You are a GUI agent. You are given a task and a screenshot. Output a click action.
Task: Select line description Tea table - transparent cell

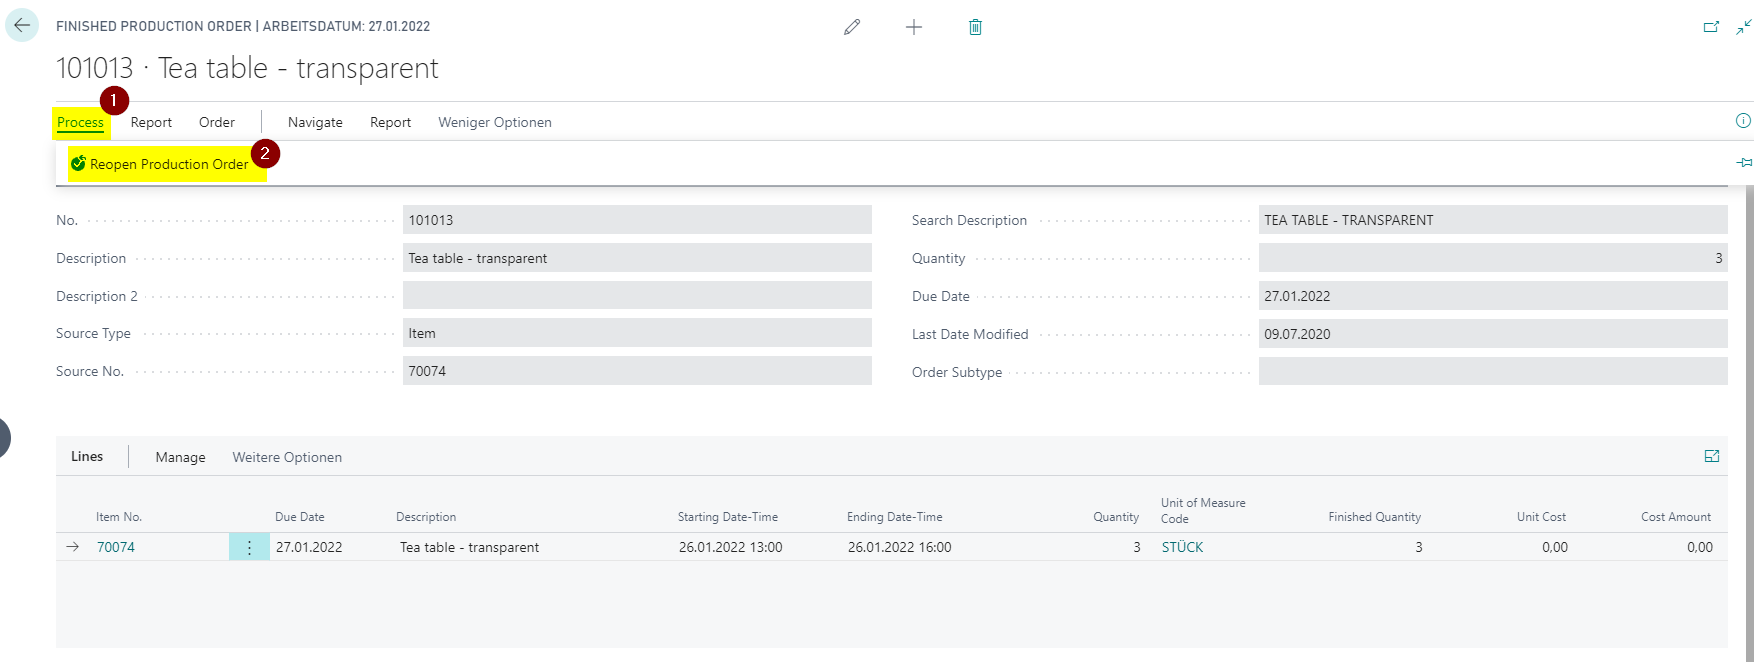click(470, 547)
